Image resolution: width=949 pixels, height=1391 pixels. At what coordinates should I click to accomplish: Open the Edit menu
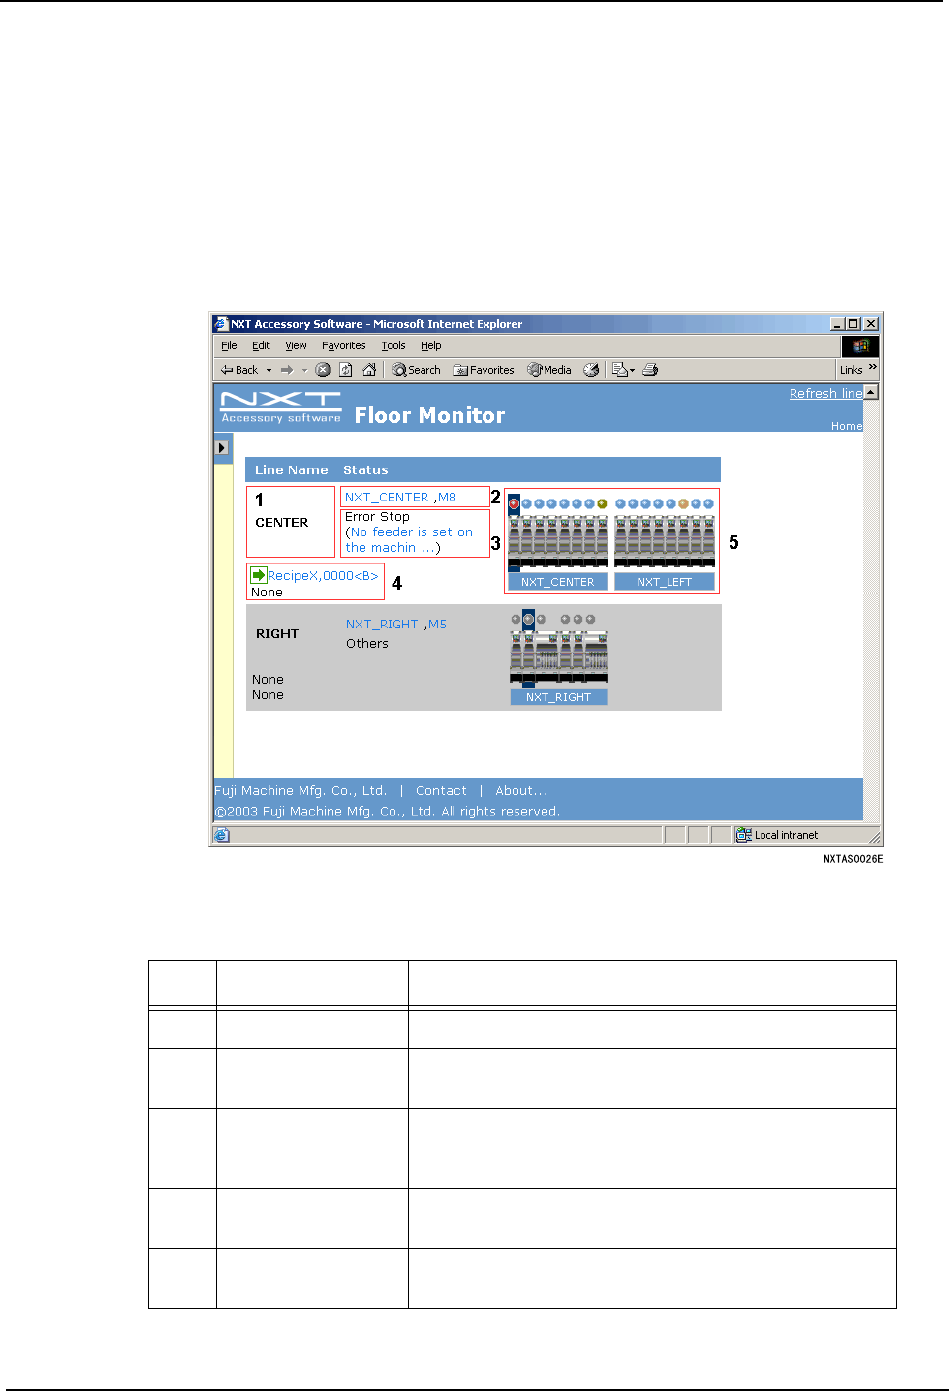point(261,345)
